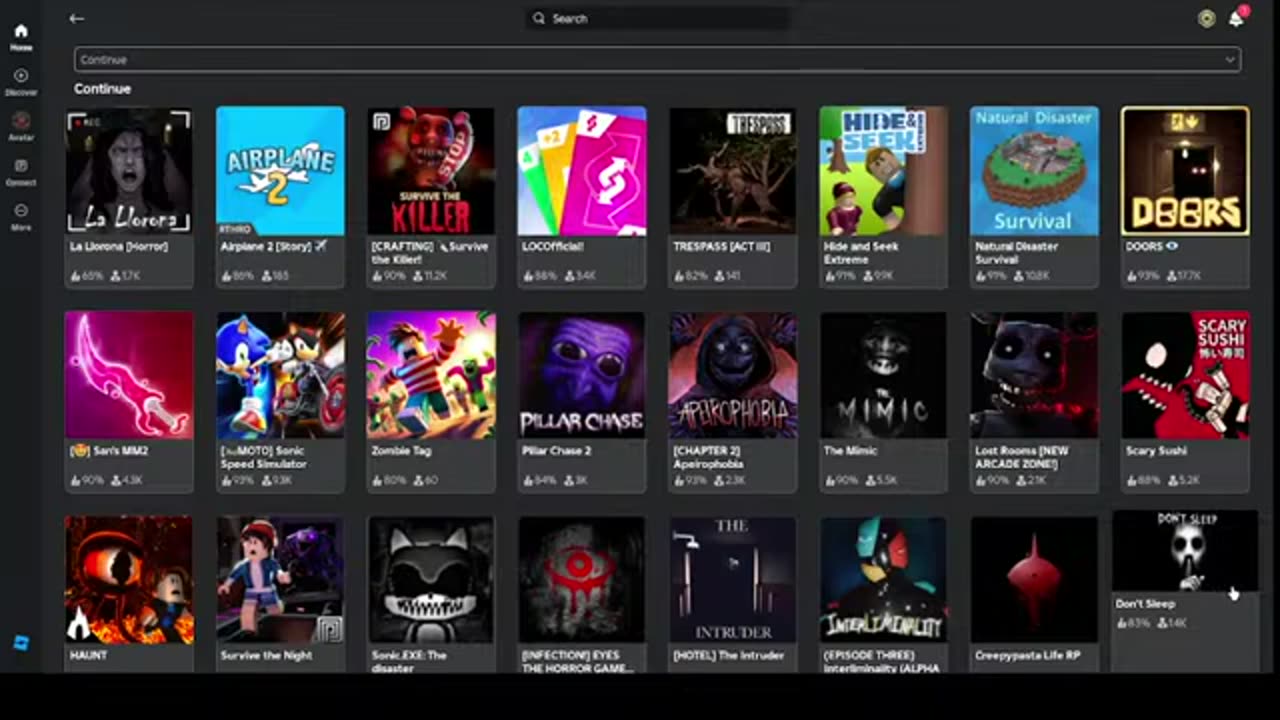Open the Lost Rooms game thumbnail

(x=1034, y=375)
